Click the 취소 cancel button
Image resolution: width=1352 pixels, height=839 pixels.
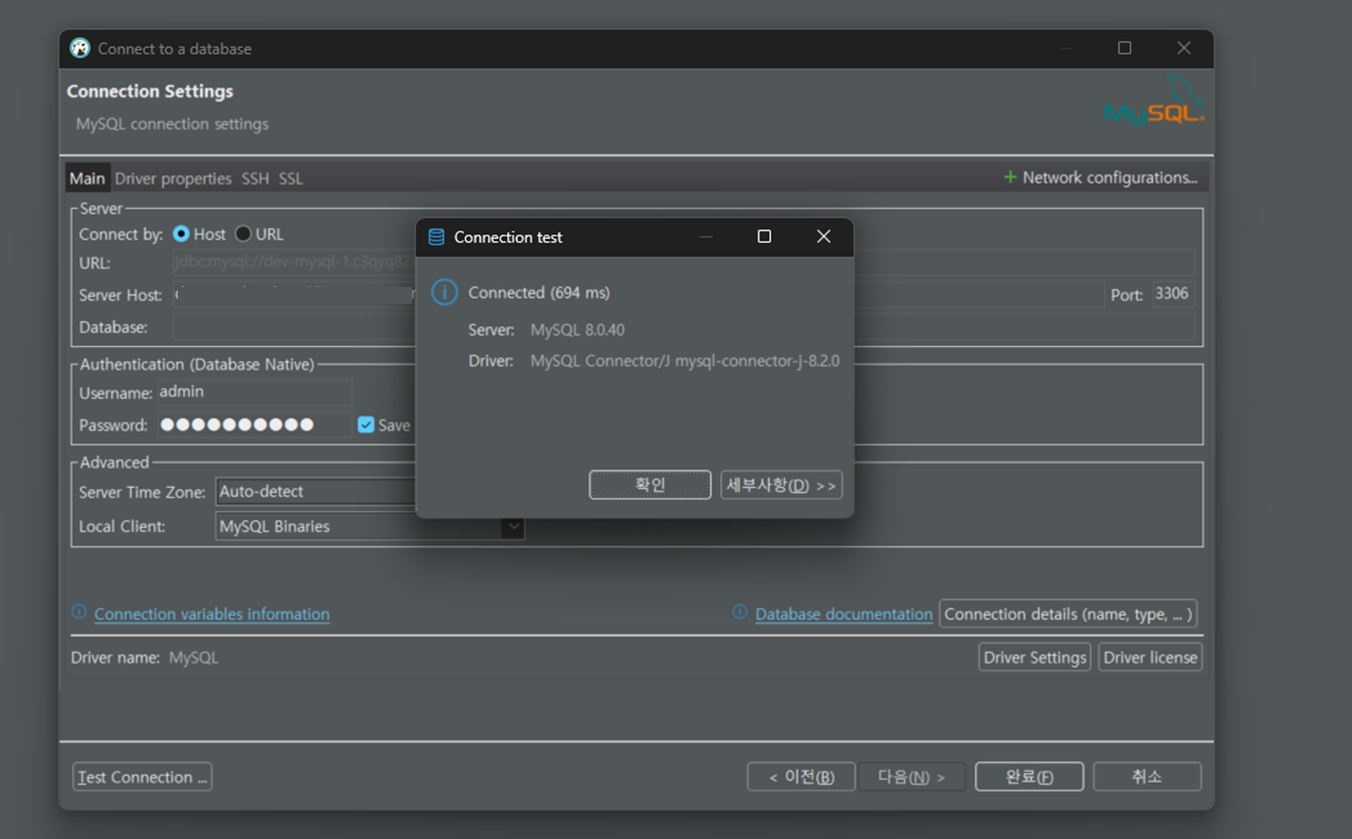coord(1147,777)
